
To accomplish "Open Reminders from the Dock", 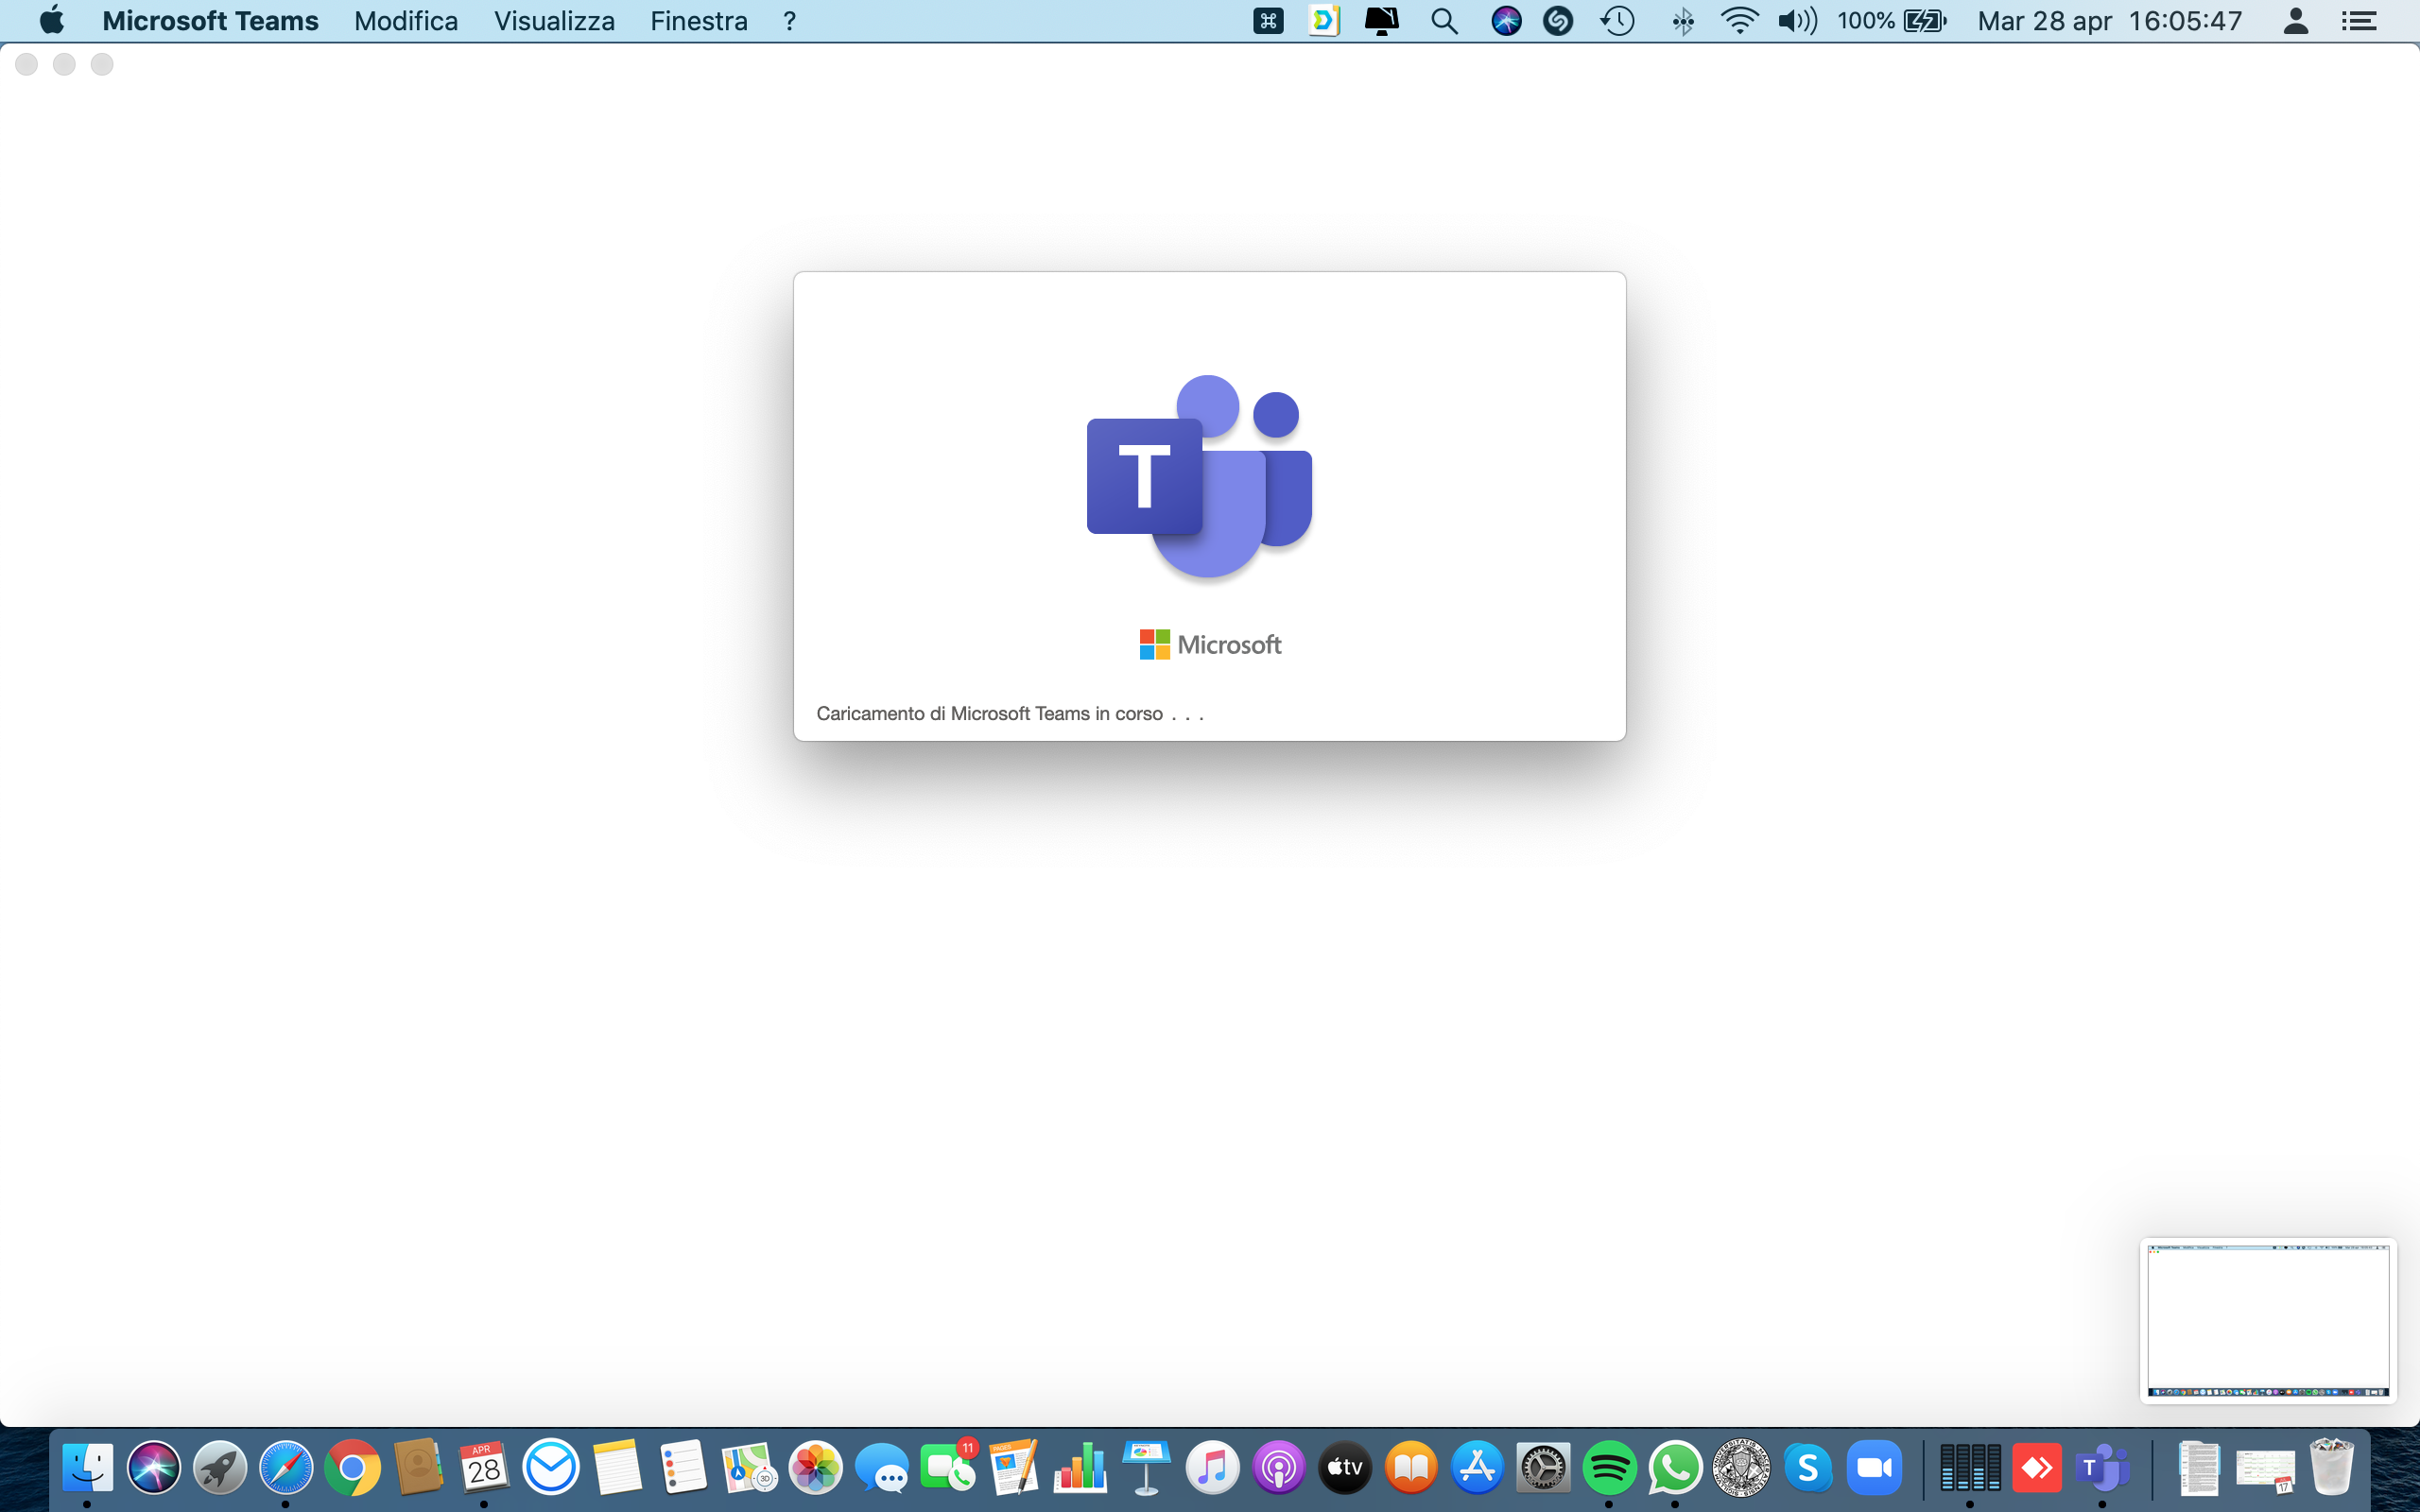I will (683, 1467).
